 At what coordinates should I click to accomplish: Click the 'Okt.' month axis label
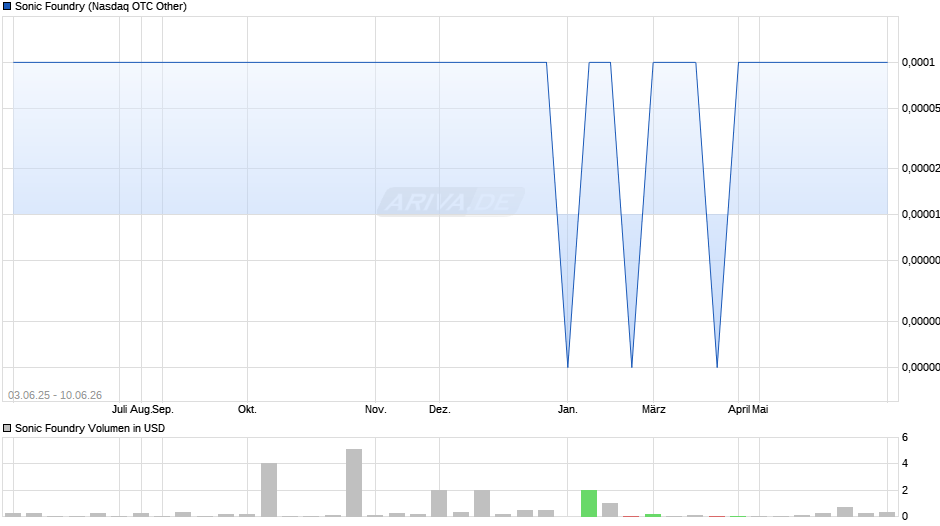click(247, 410)
